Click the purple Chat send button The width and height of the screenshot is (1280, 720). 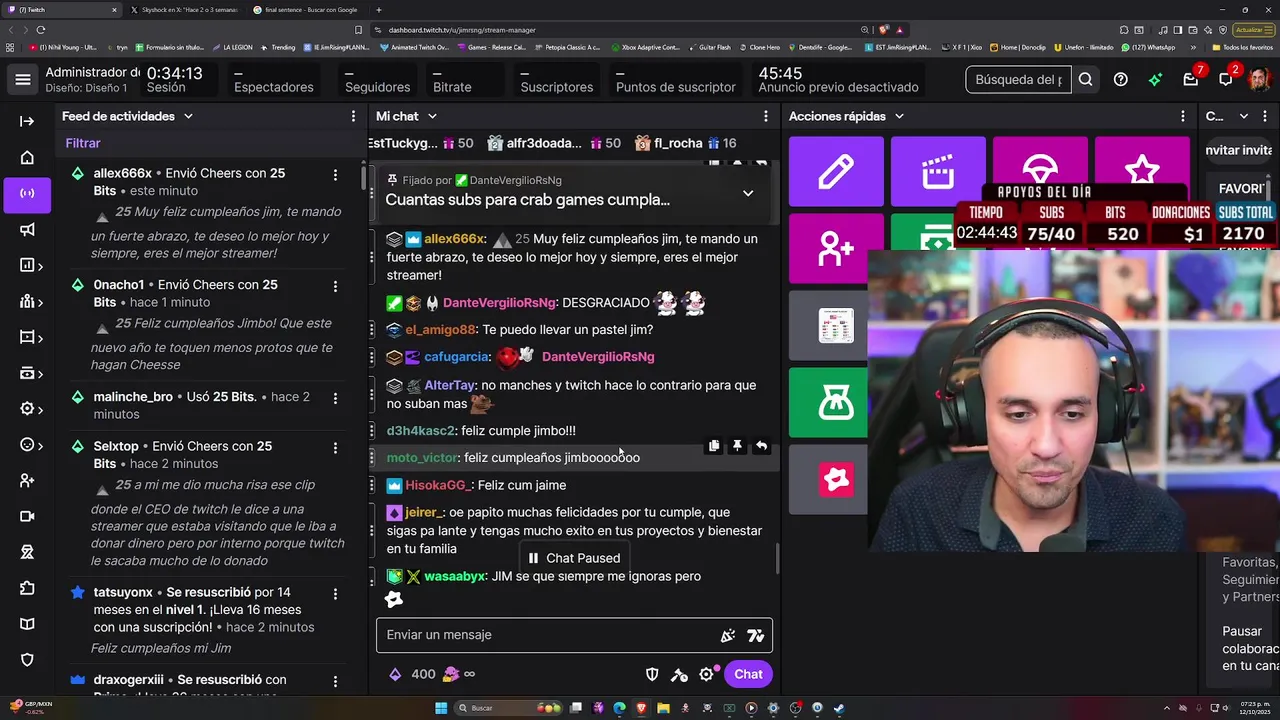(748, 675)
